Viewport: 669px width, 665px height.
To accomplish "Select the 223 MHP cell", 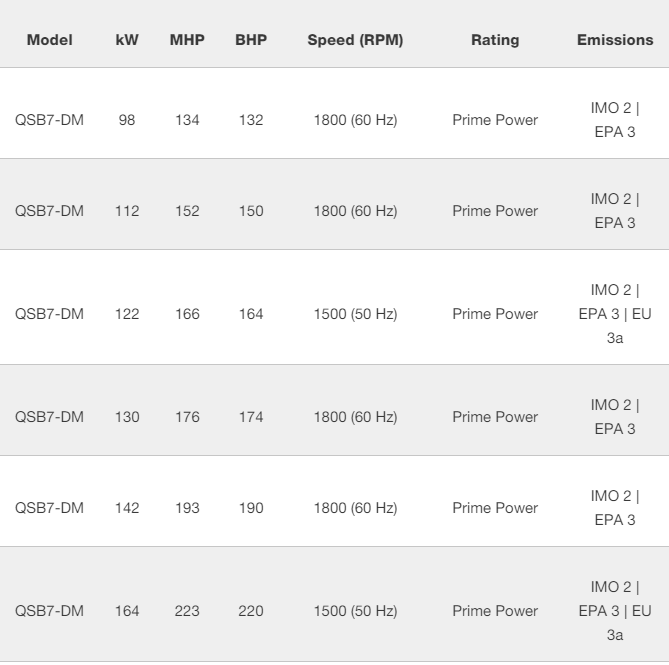I will 187,611.
